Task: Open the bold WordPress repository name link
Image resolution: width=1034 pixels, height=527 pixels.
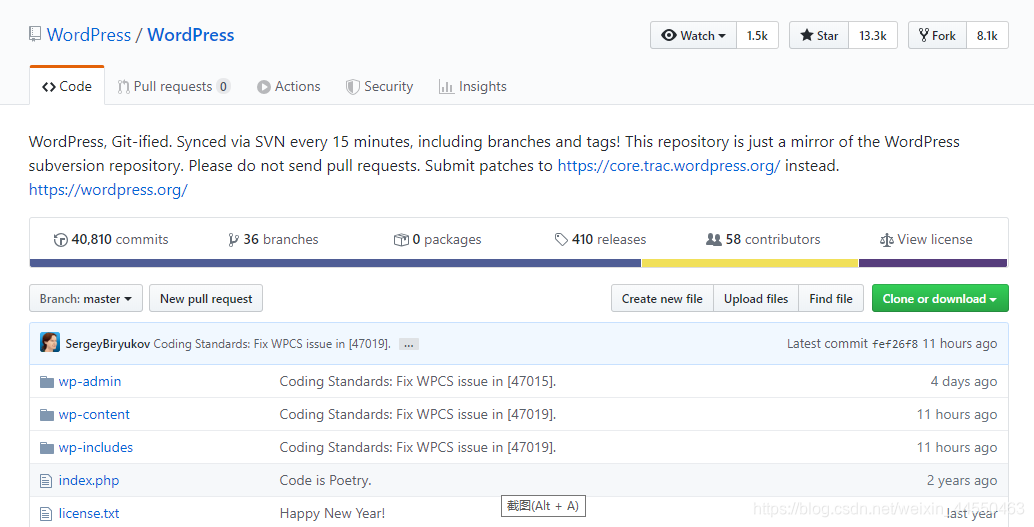Action: point(191,35)
